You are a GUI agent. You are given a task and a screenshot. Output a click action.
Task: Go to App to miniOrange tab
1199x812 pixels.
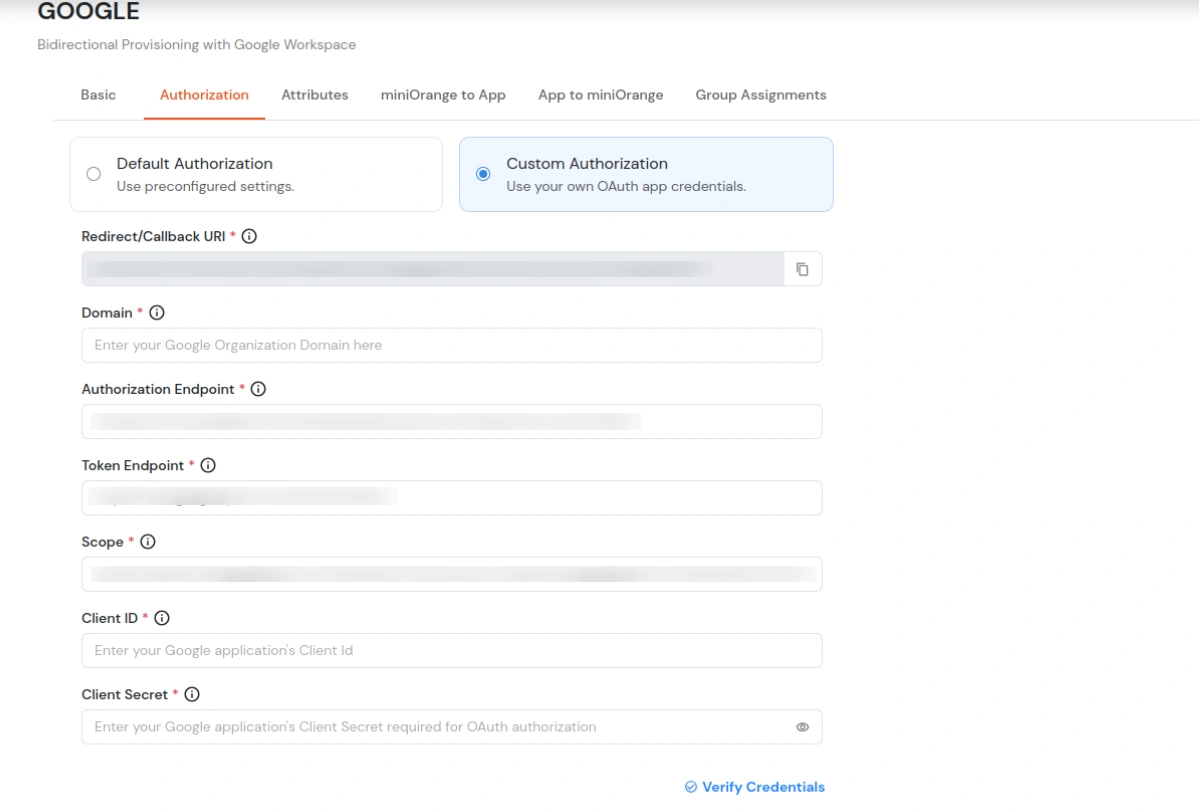click(601, 95)
